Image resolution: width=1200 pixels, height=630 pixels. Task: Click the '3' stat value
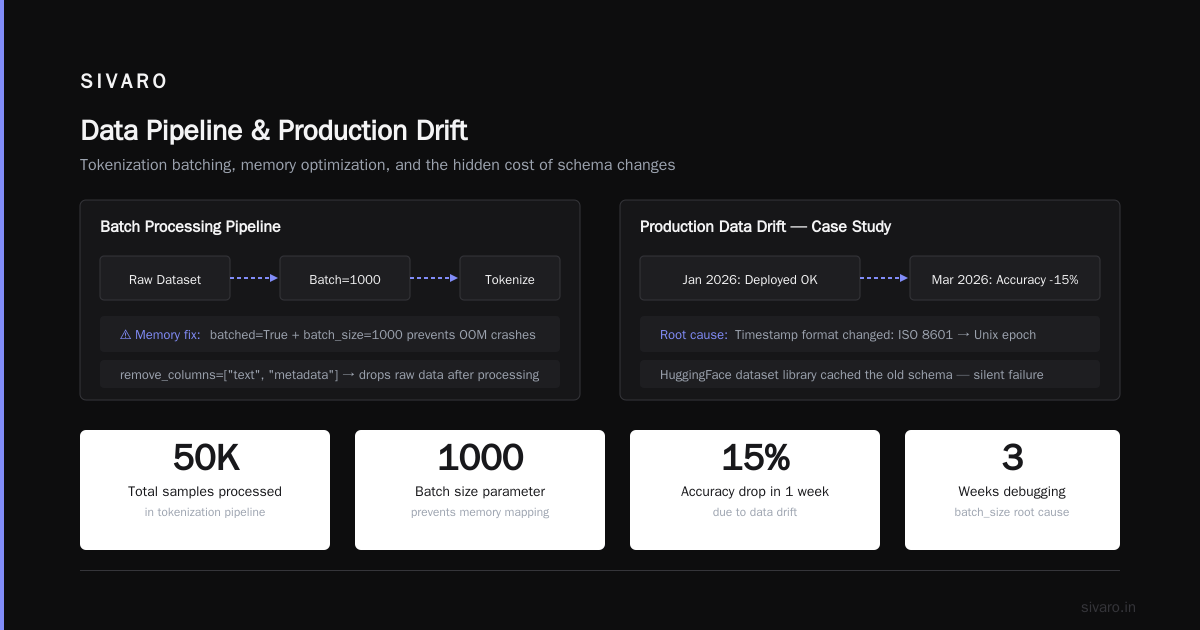1012,458
